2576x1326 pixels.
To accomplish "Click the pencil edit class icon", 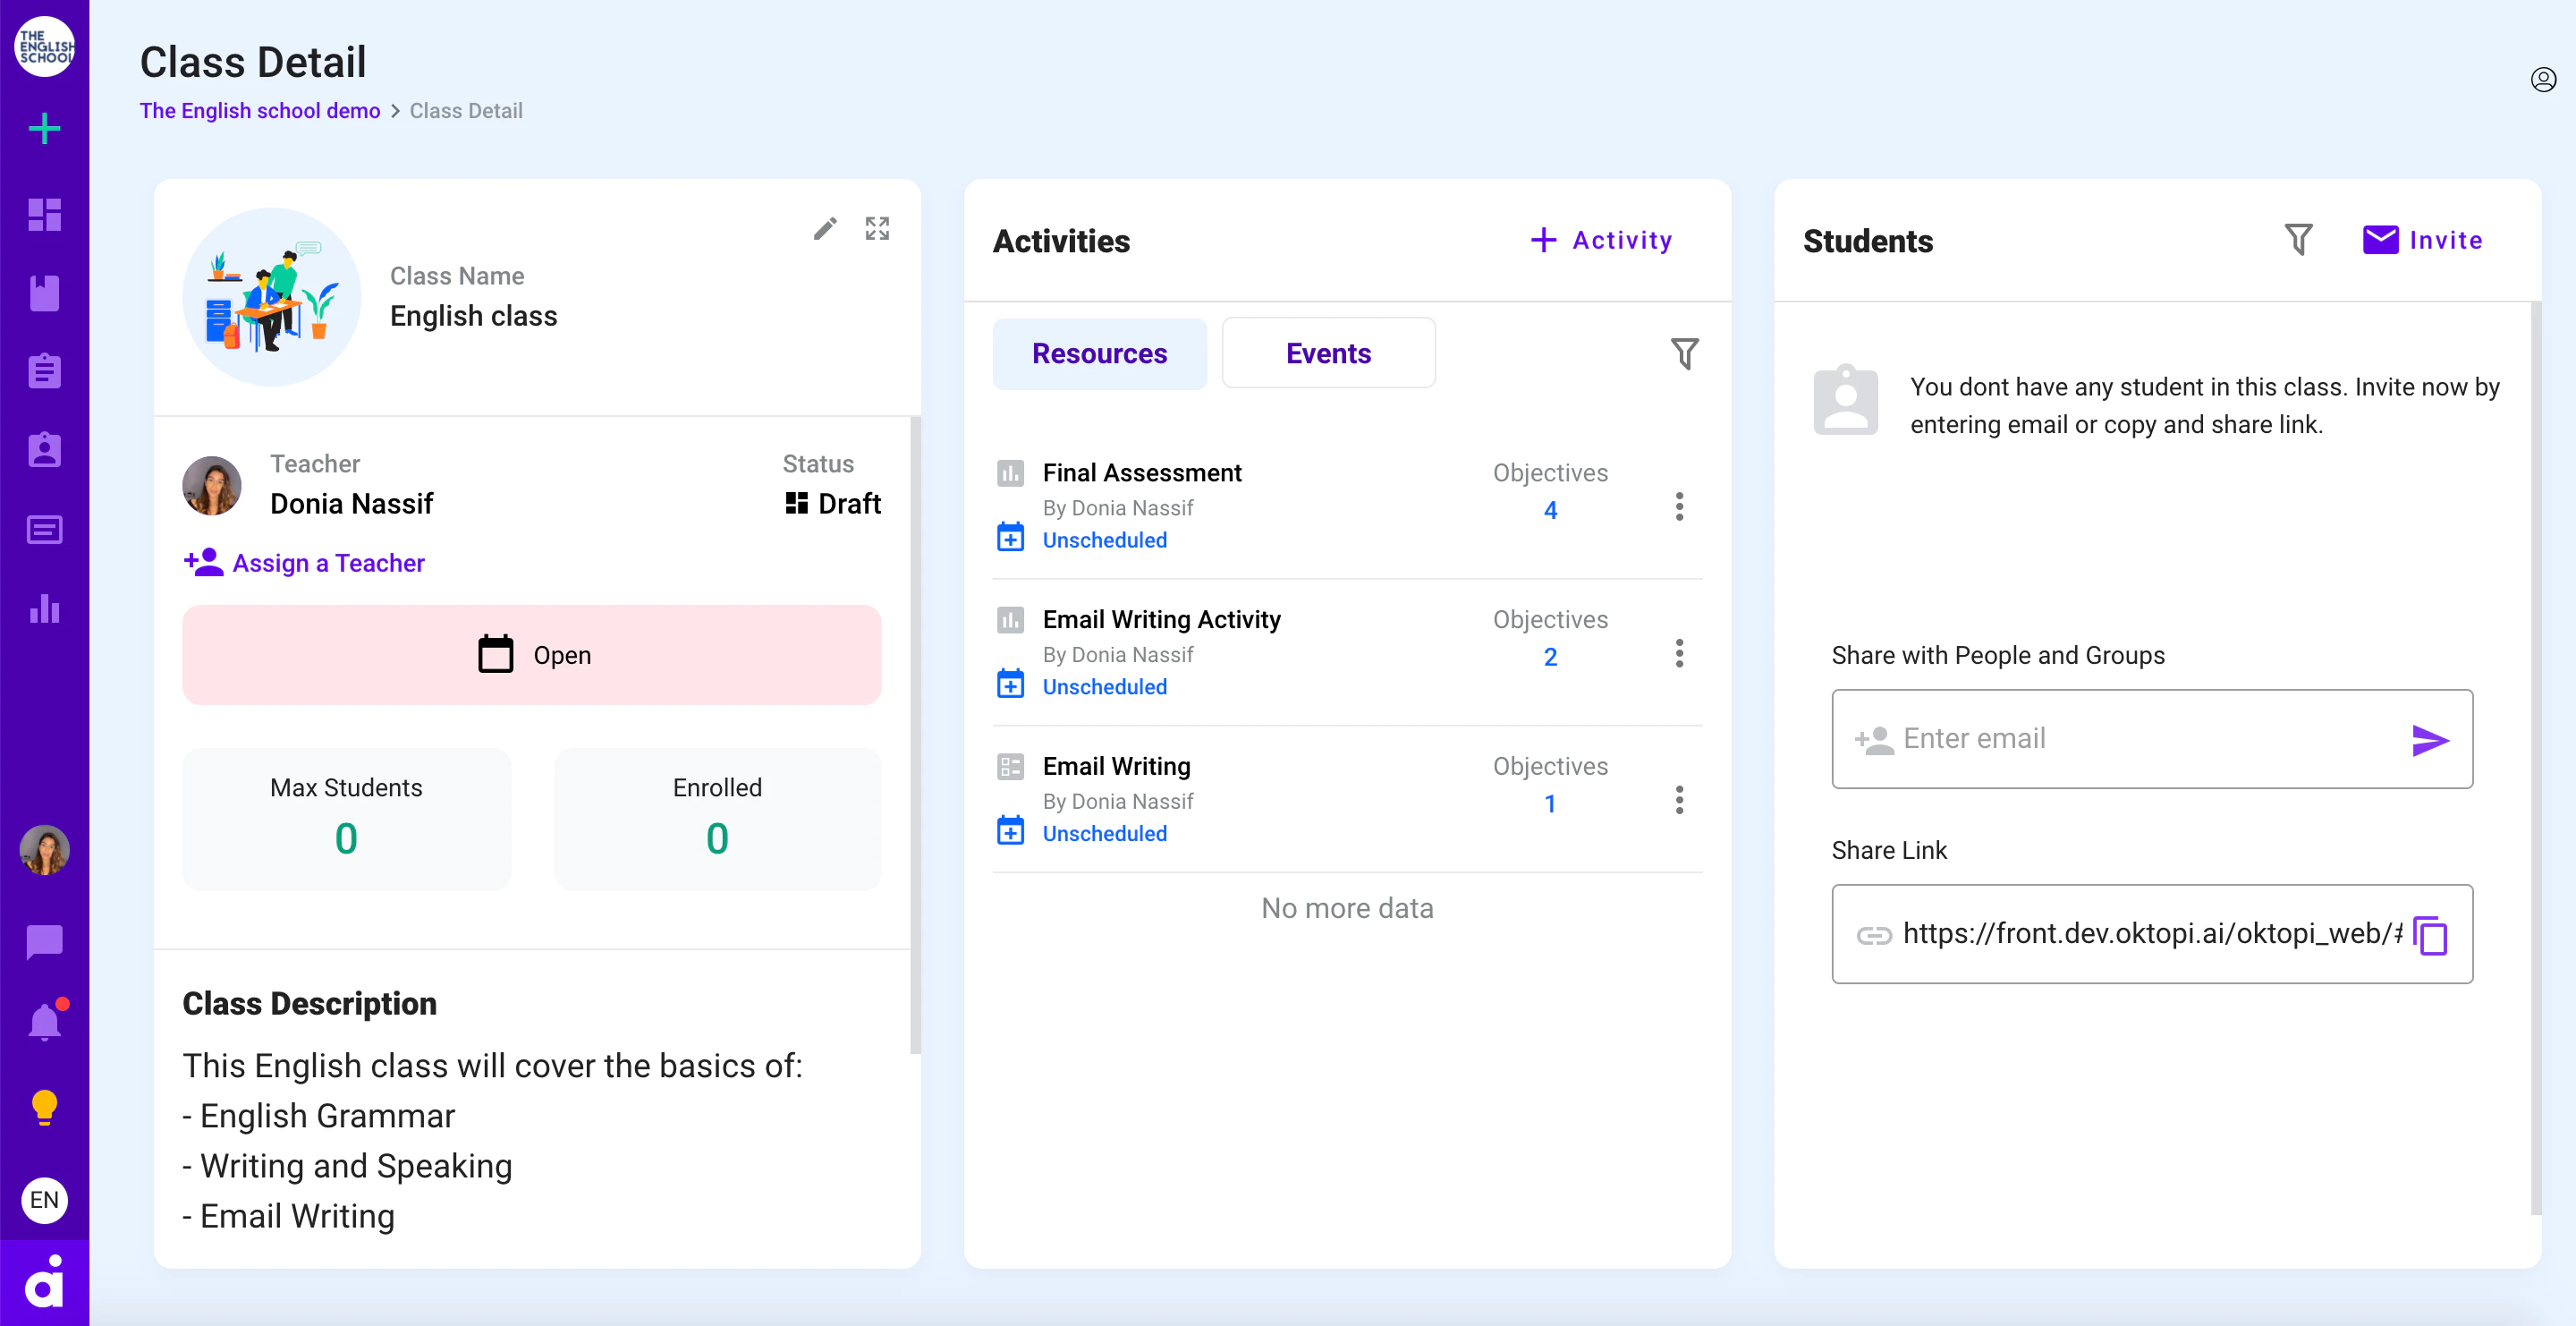I will tap(825, 229).
